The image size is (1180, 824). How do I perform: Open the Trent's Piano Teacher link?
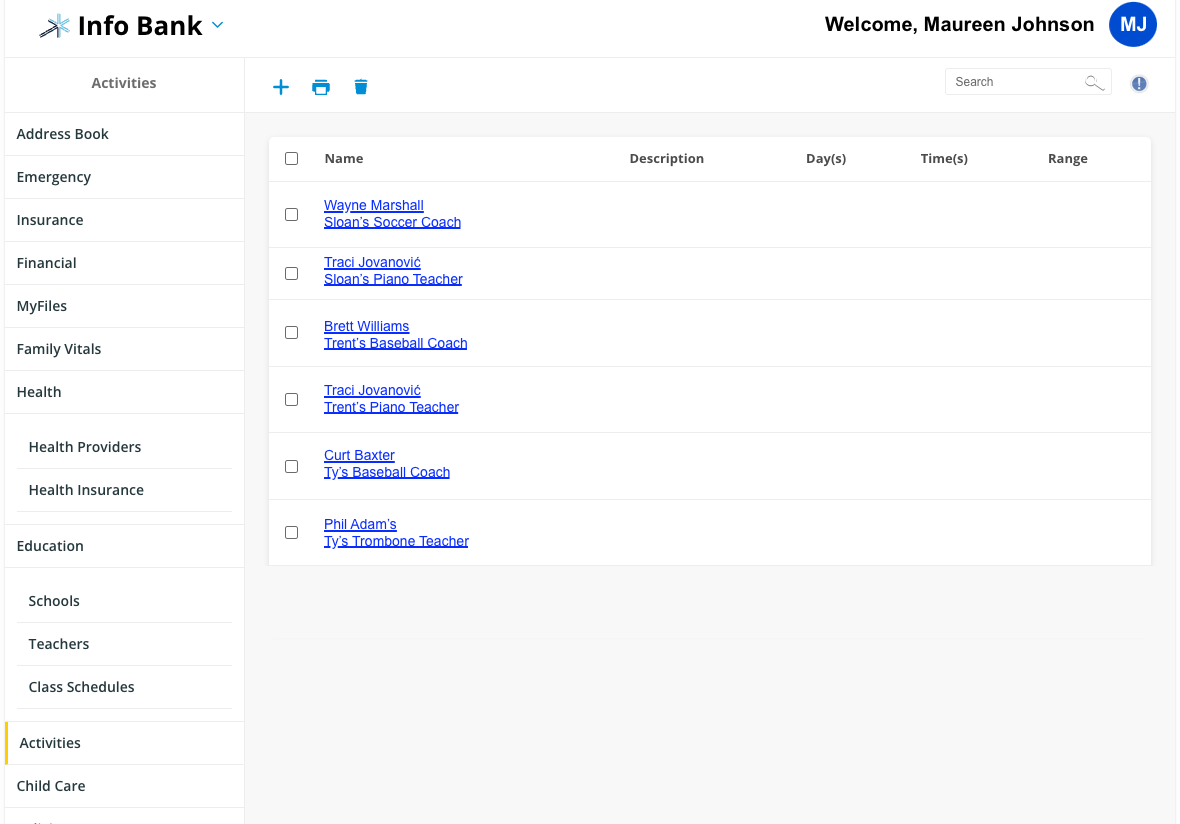(391, 407)
